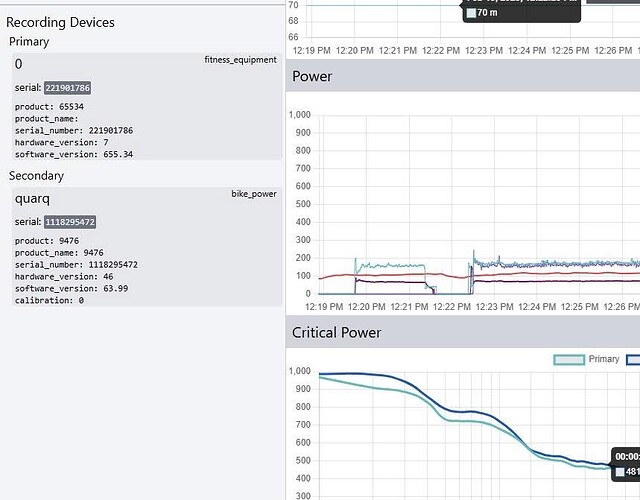Click the Primary devices subheading

click(x=29, y=42)
